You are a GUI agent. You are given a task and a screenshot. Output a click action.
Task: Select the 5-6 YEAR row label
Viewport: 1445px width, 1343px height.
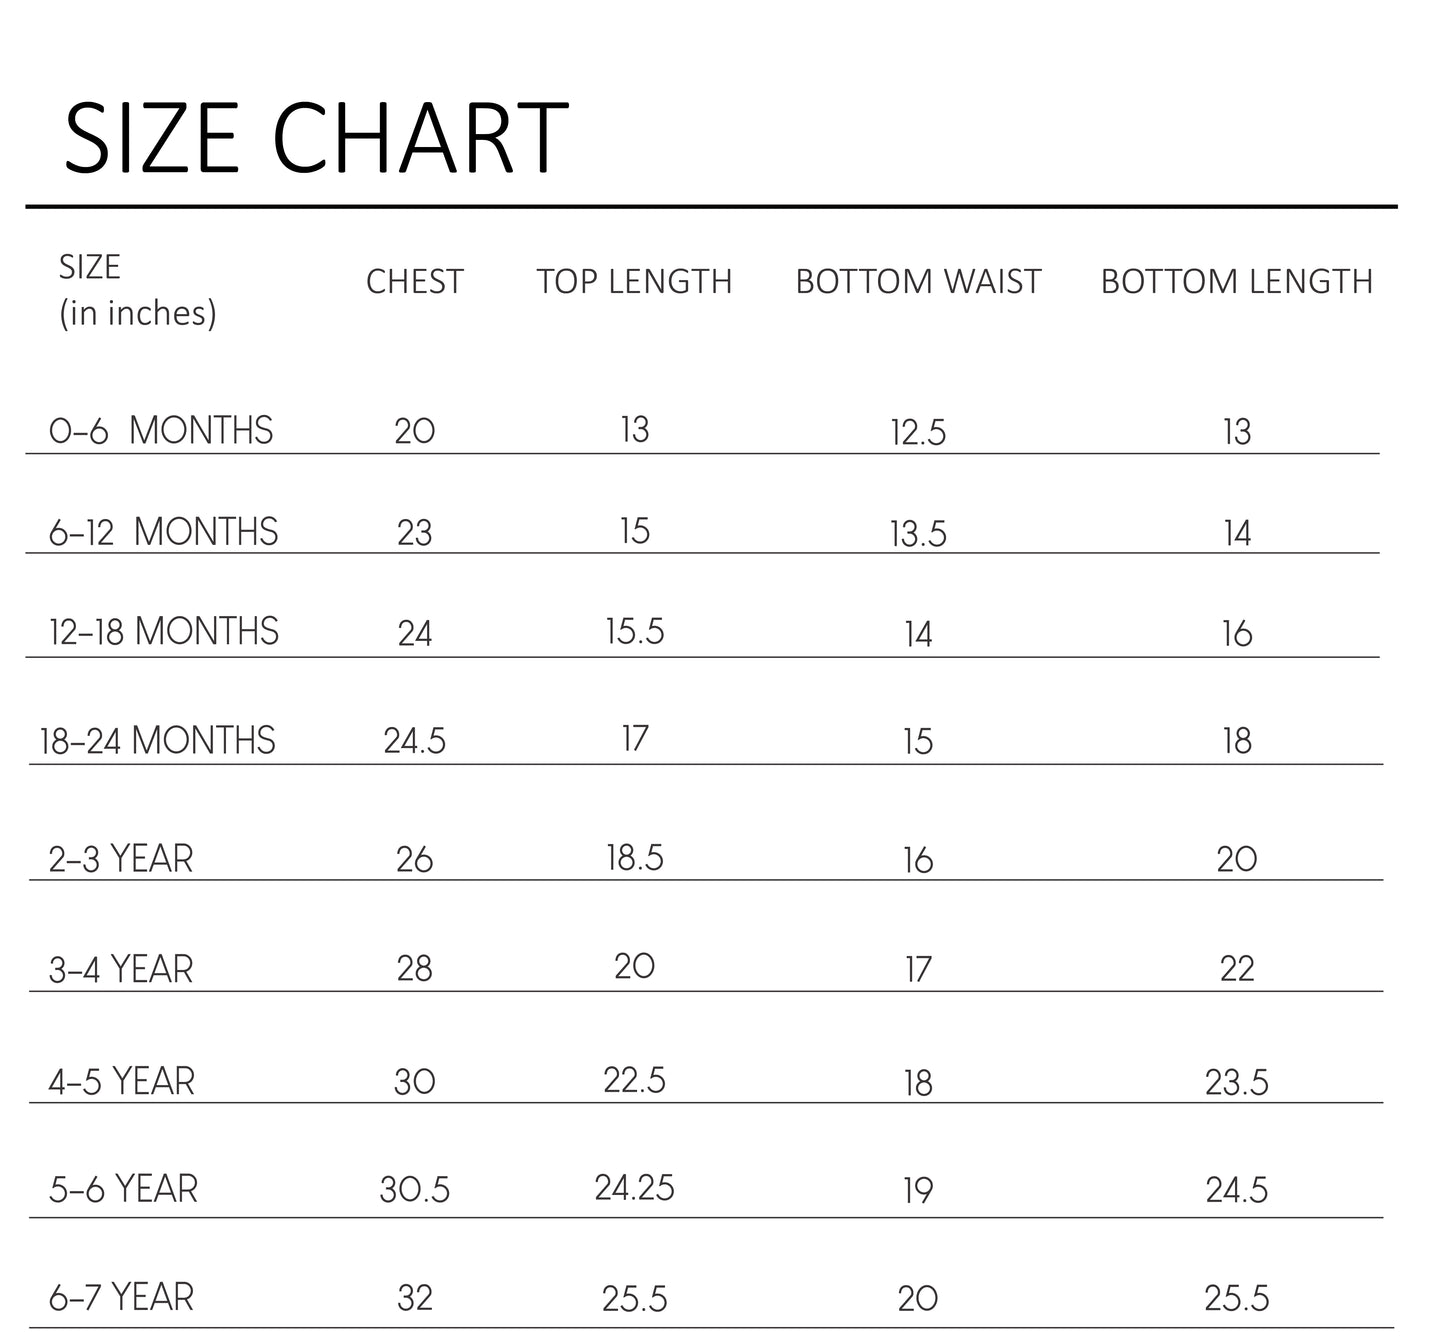tap(123, 1189)
